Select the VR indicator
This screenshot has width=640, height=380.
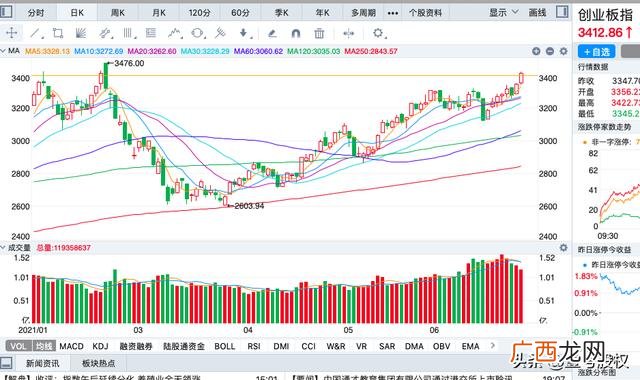point(362,346)
